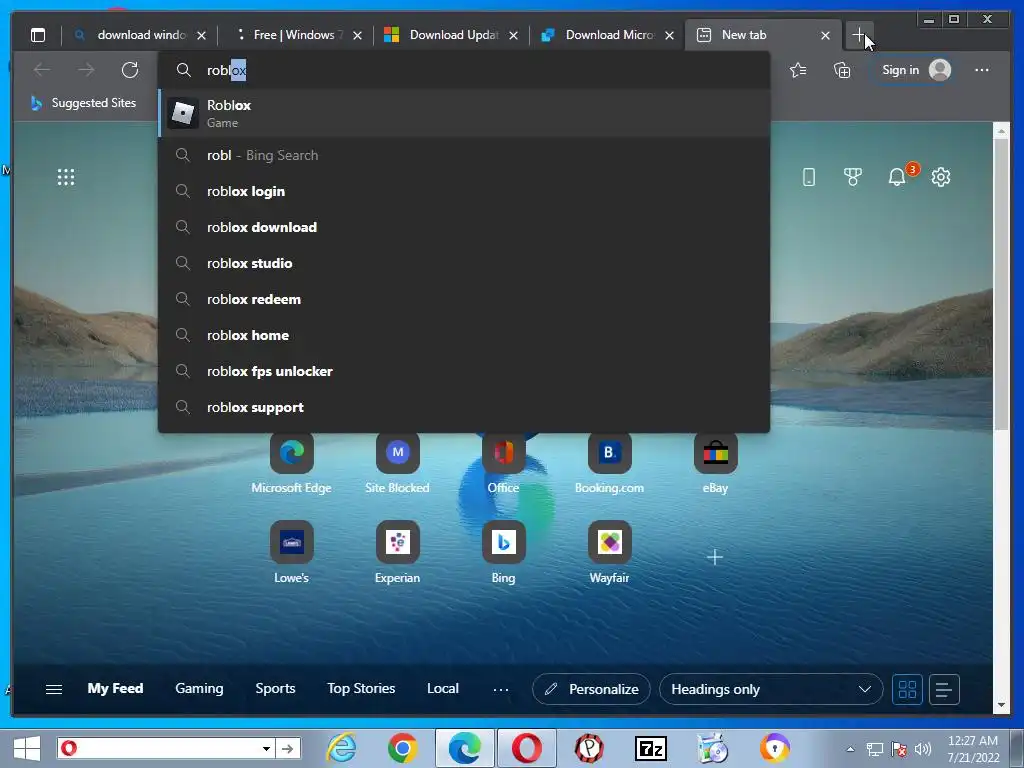
Task: Choose 'roblox redeem' suggestion
Action: click(464, 299)
